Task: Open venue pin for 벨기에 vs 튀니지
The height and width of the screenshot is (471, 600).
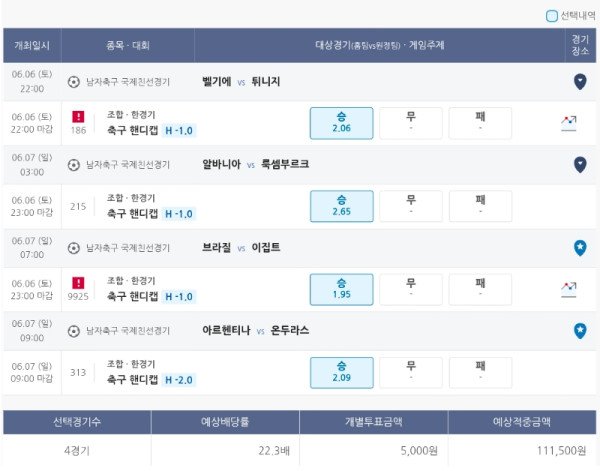Action: (x=580, y=81)
